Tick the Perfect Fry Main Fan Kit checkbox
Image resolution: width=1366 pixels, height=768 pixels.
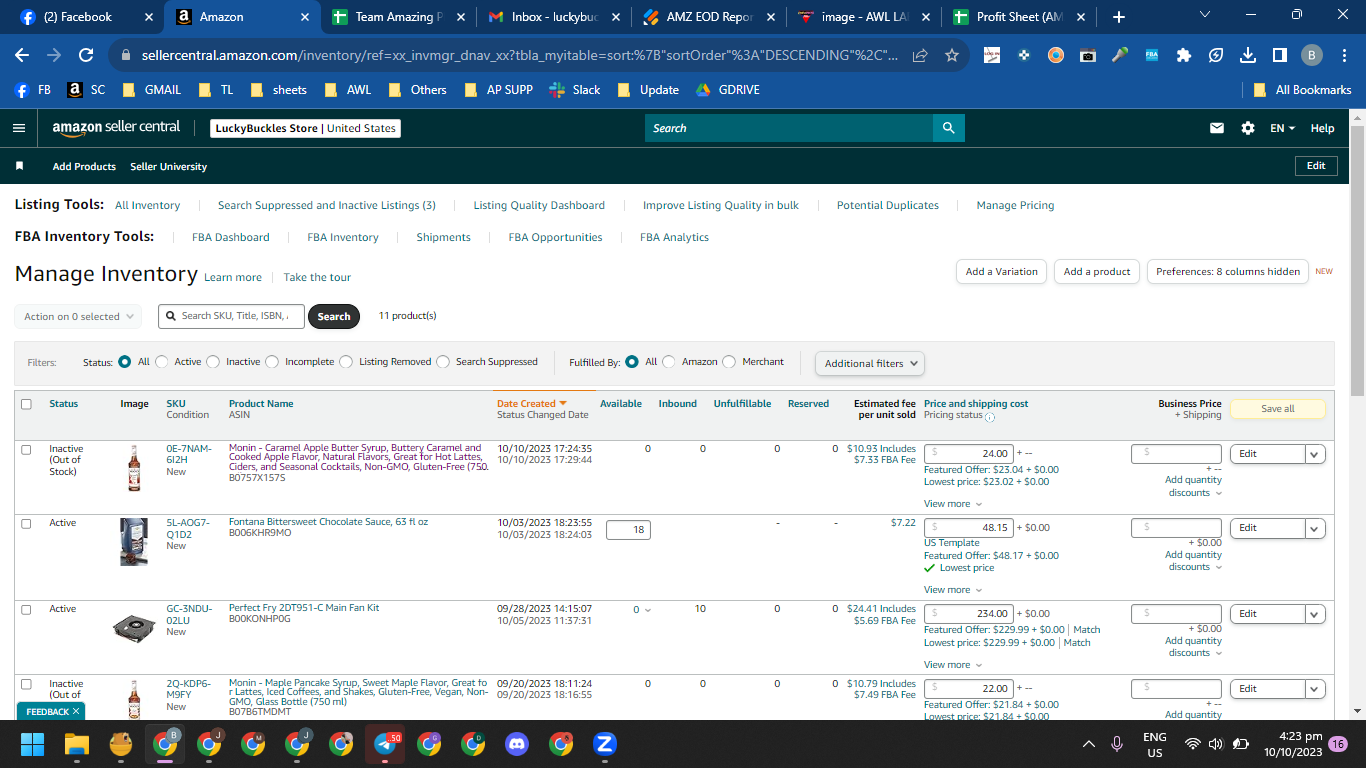27,609
